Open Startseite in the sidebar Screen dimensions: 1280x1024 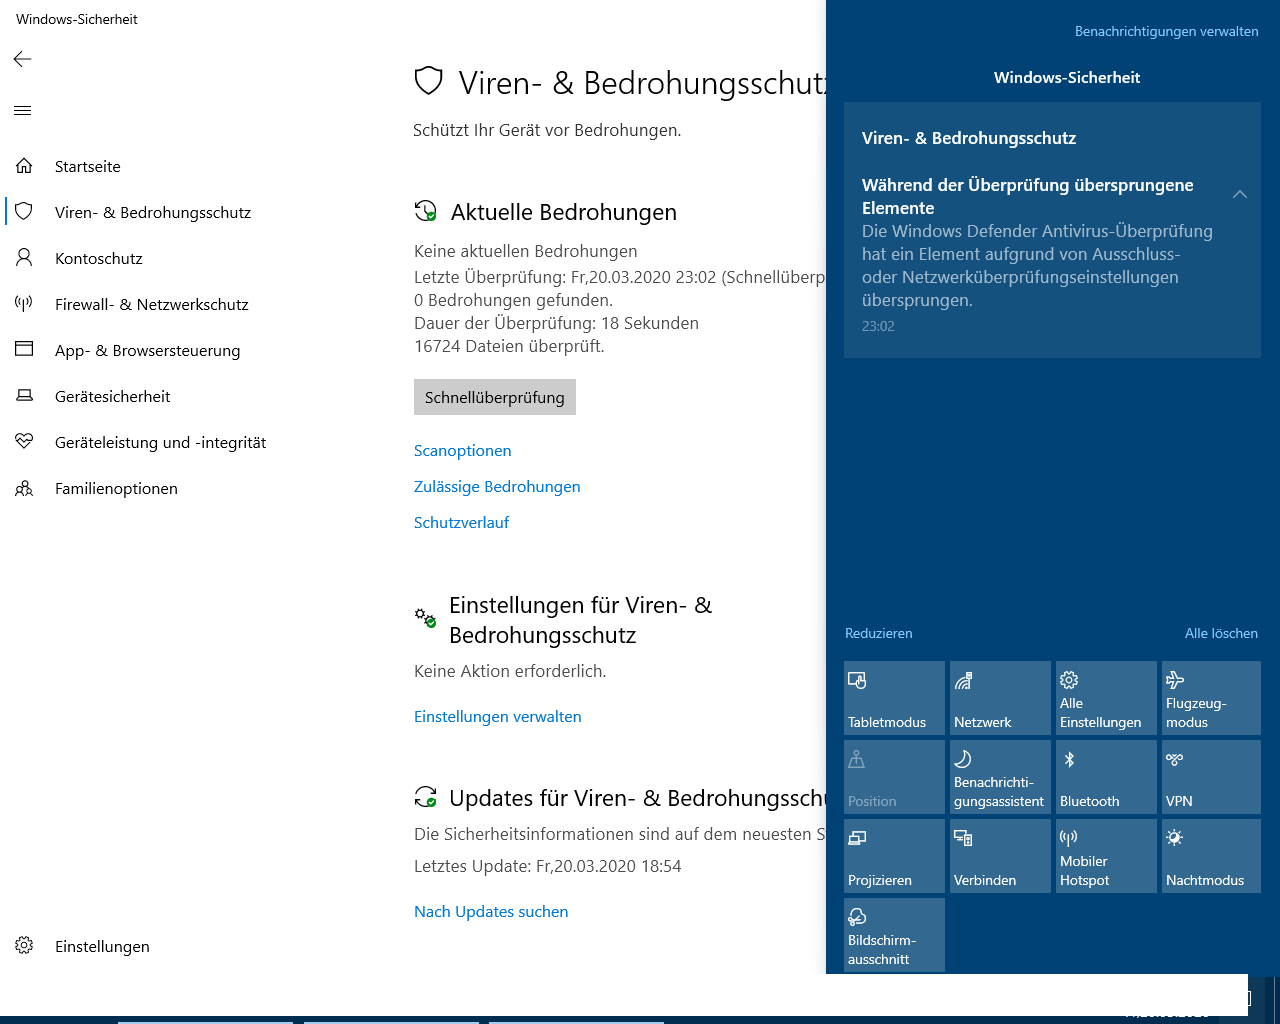click(88, 166)
